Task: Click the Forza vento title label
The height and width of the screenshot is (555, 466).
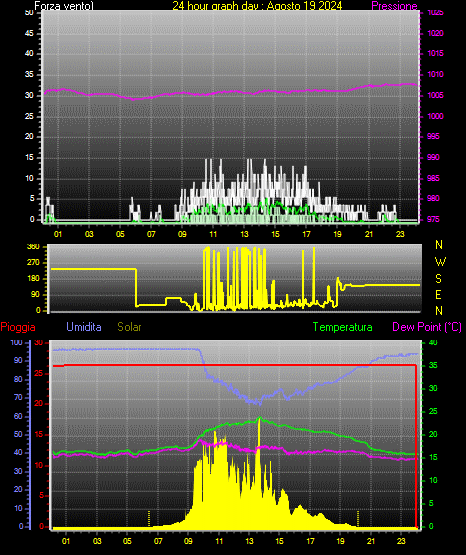Action: 64,6
